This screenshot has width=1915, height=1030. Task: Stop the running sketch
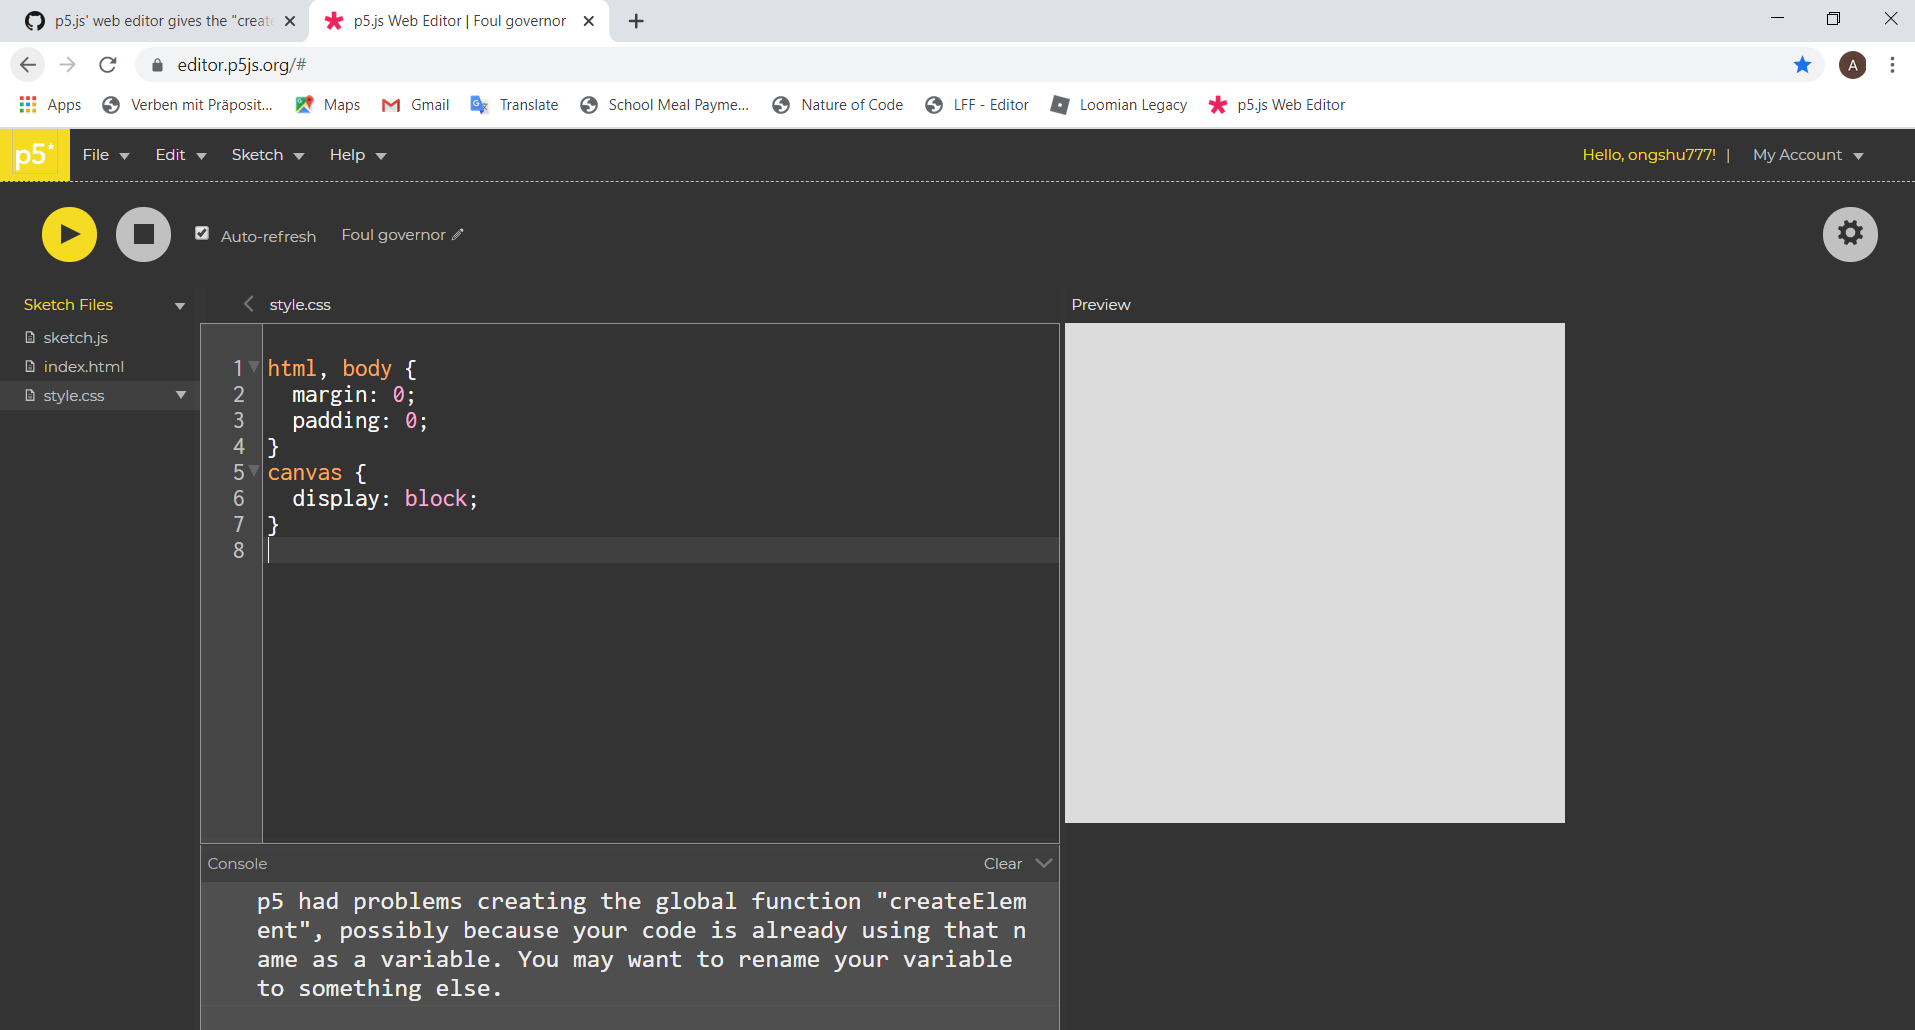coord(143,234)
